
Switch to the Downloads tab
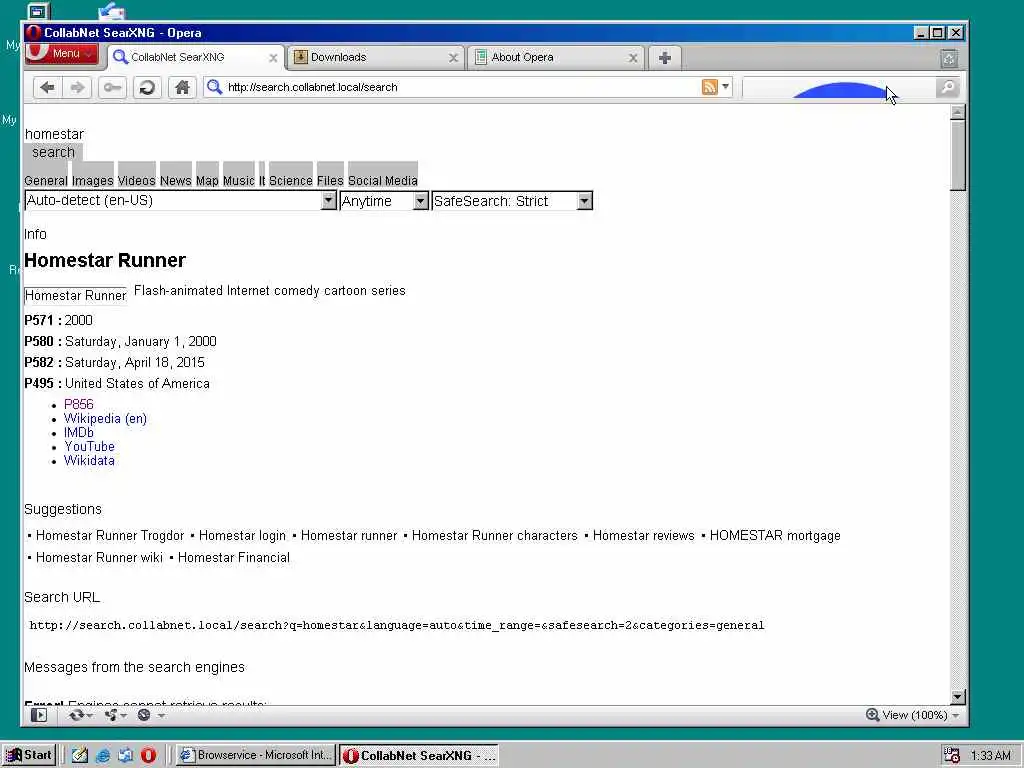[376, 57]
